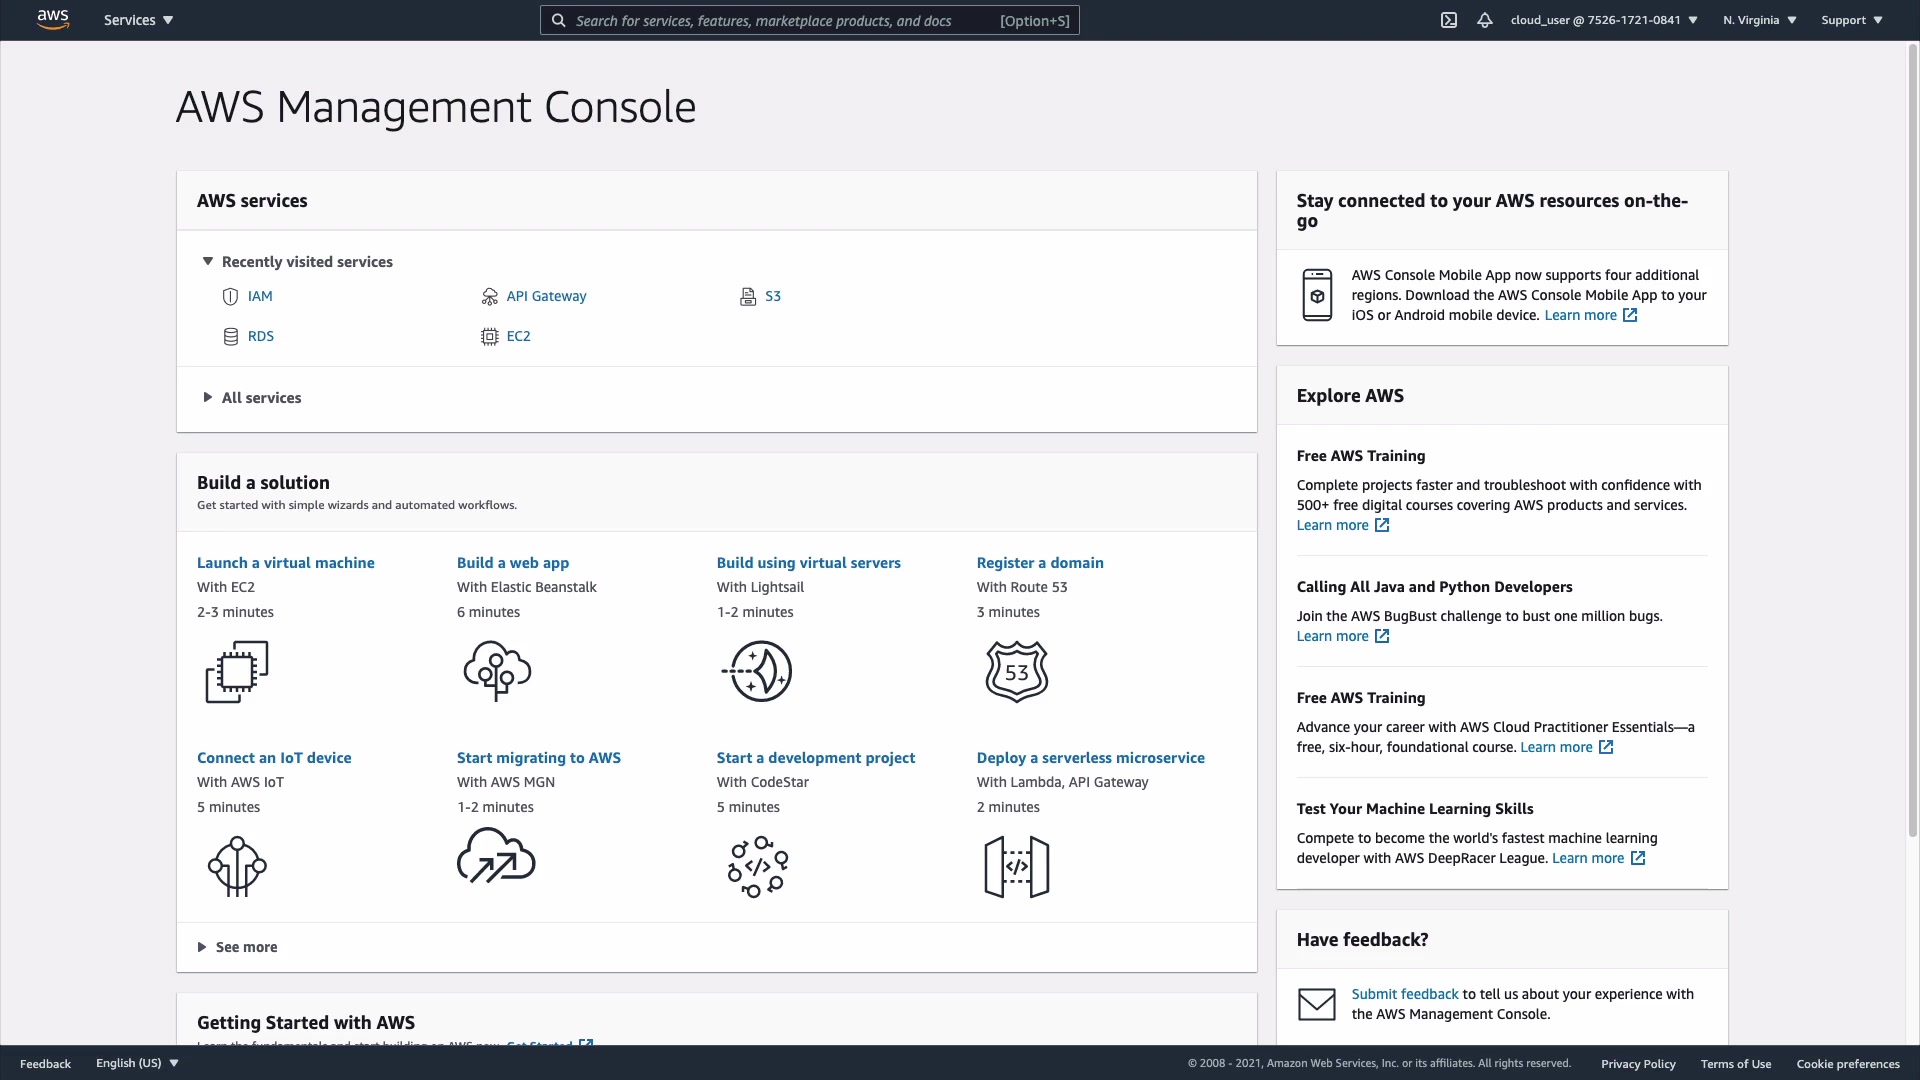Open the Support menu
Viewport: 1920px width, 1080px height.
pyautogui.click(x=1851, y=20)
